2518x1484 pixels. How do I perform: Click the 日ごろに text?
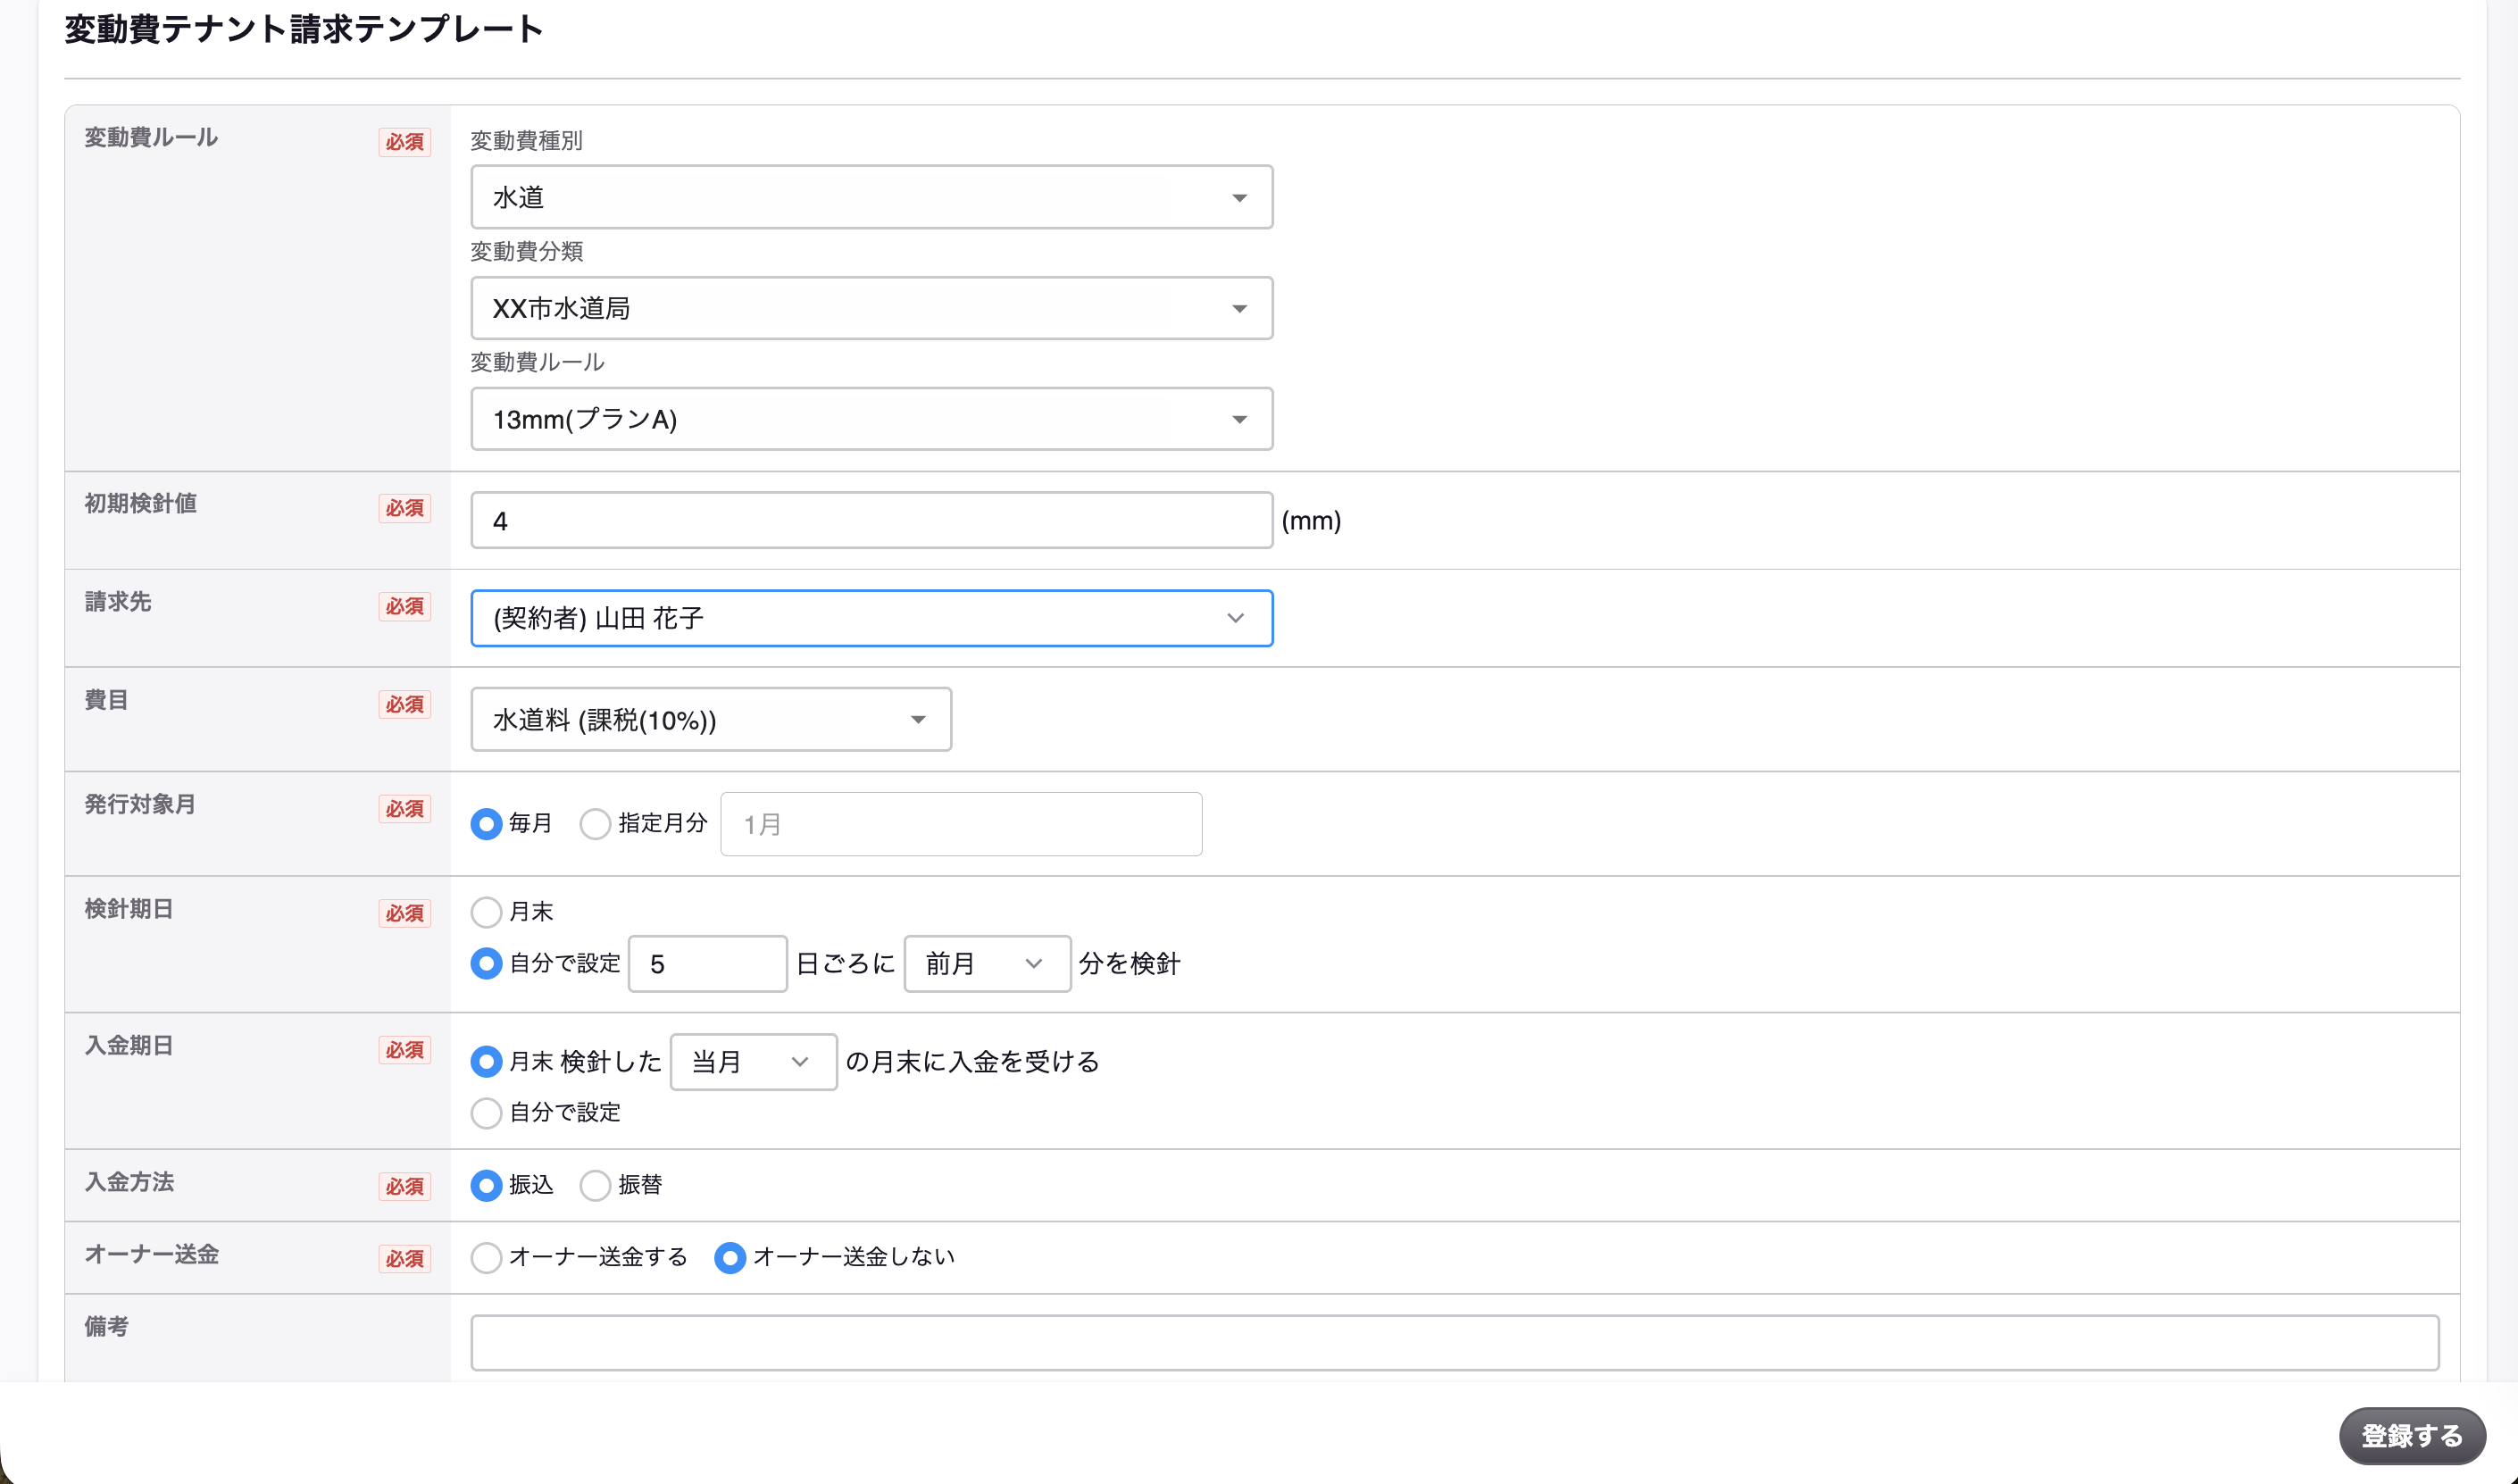(845, 964)
